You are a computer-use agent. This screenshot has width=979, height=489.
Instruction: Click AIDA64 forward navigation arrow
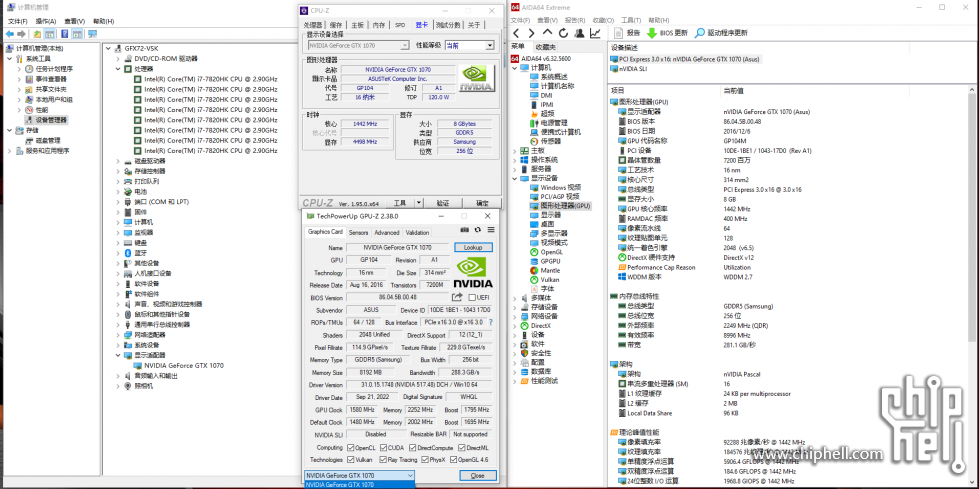click(x=531, y=32)
